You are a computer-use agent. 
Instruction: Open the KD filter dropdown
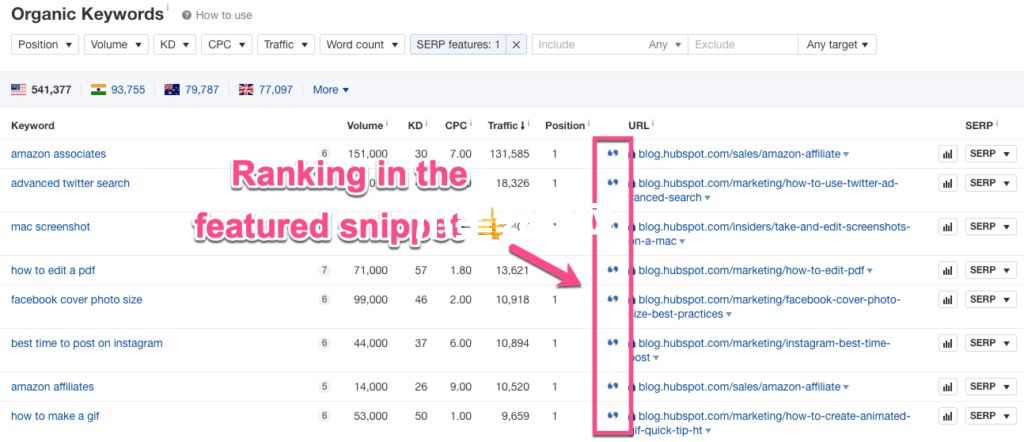[174, 44]
